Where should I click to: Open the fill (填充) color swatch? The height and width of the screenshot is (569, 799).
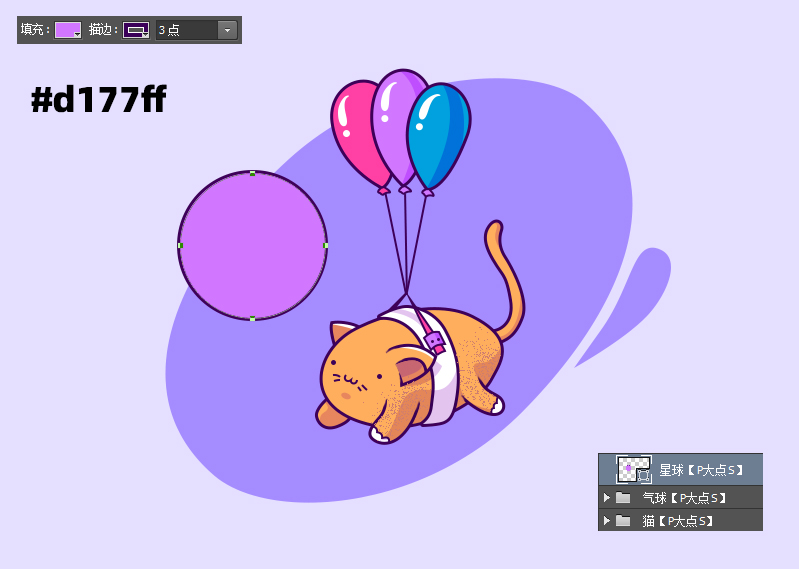67,30
